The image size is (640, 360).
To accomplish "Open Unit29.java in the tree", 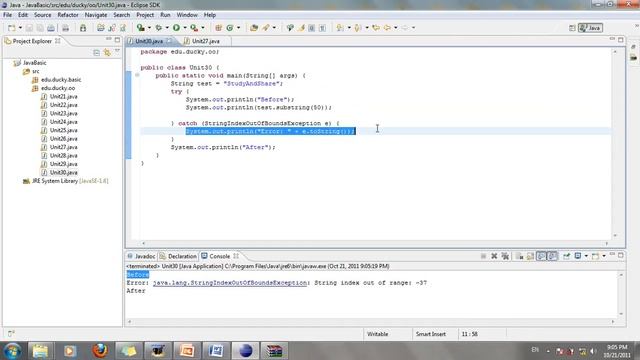I will point(63,164).
